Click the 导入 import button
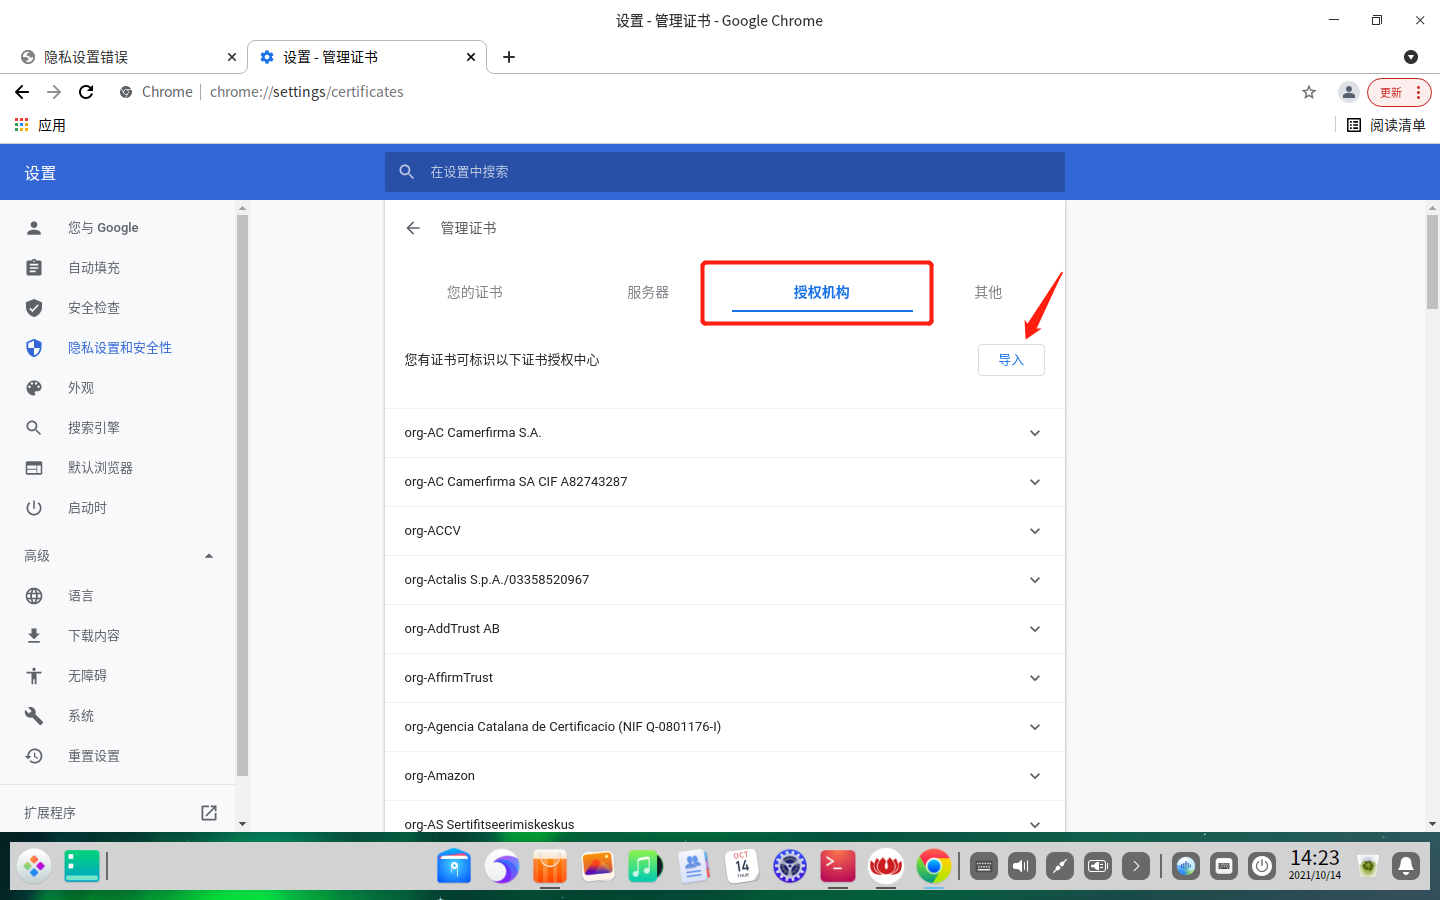1440x900 pixels. tap(1011, 360)
